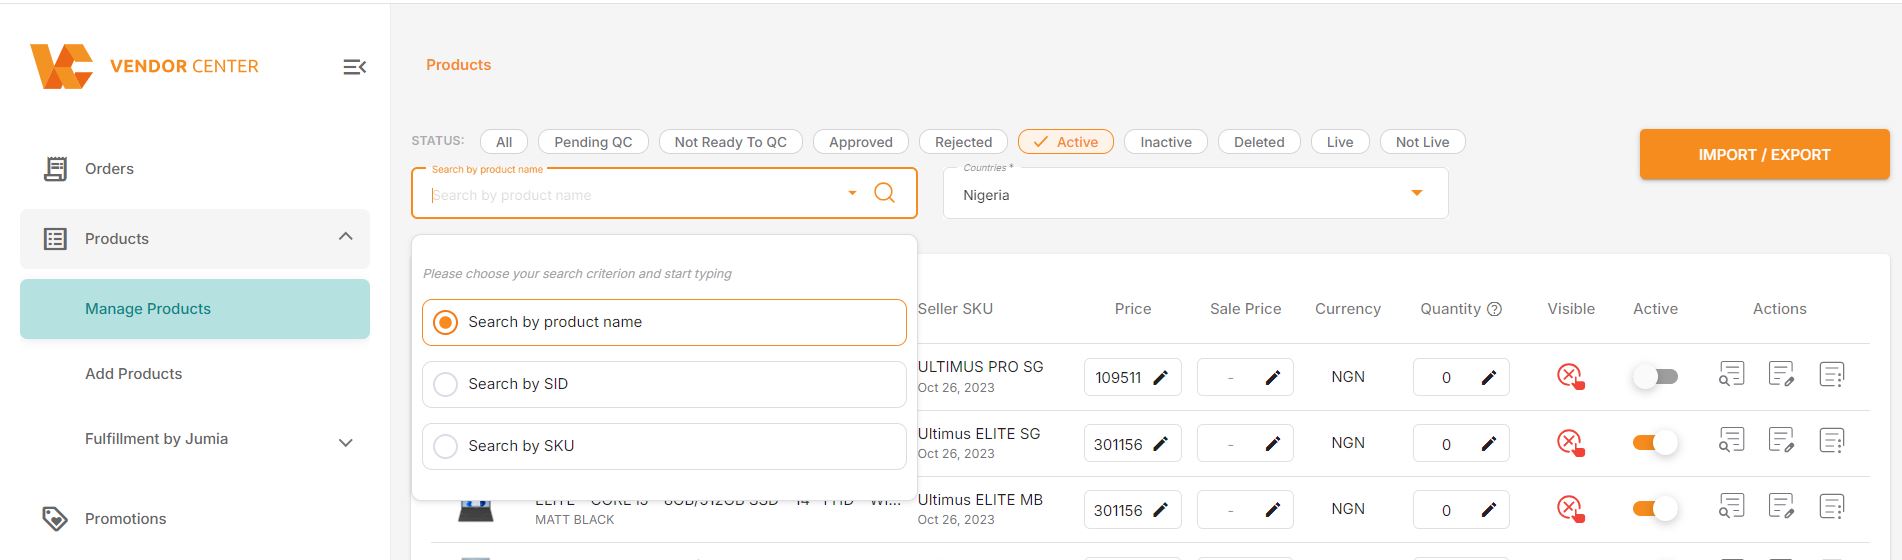Click edit product icon for ULTIMUS PRO SG
Screen dimensions: 1902x560
pyautogui.click(x=1781, y=374)
